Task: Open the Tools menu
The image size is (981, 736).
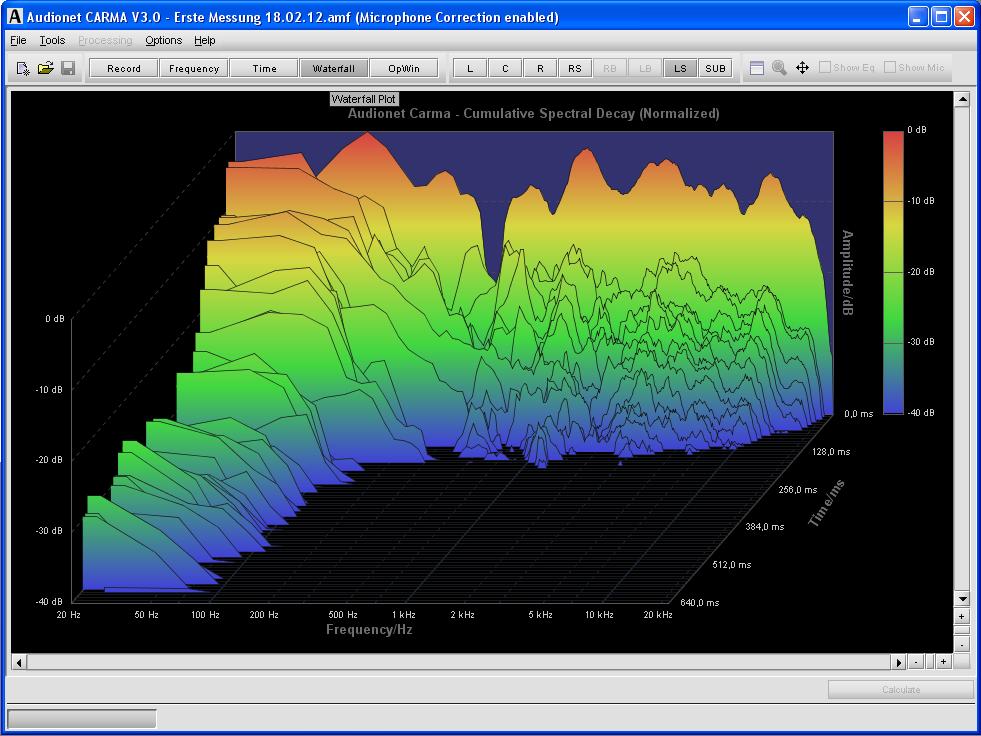Action: coord(52,40)
